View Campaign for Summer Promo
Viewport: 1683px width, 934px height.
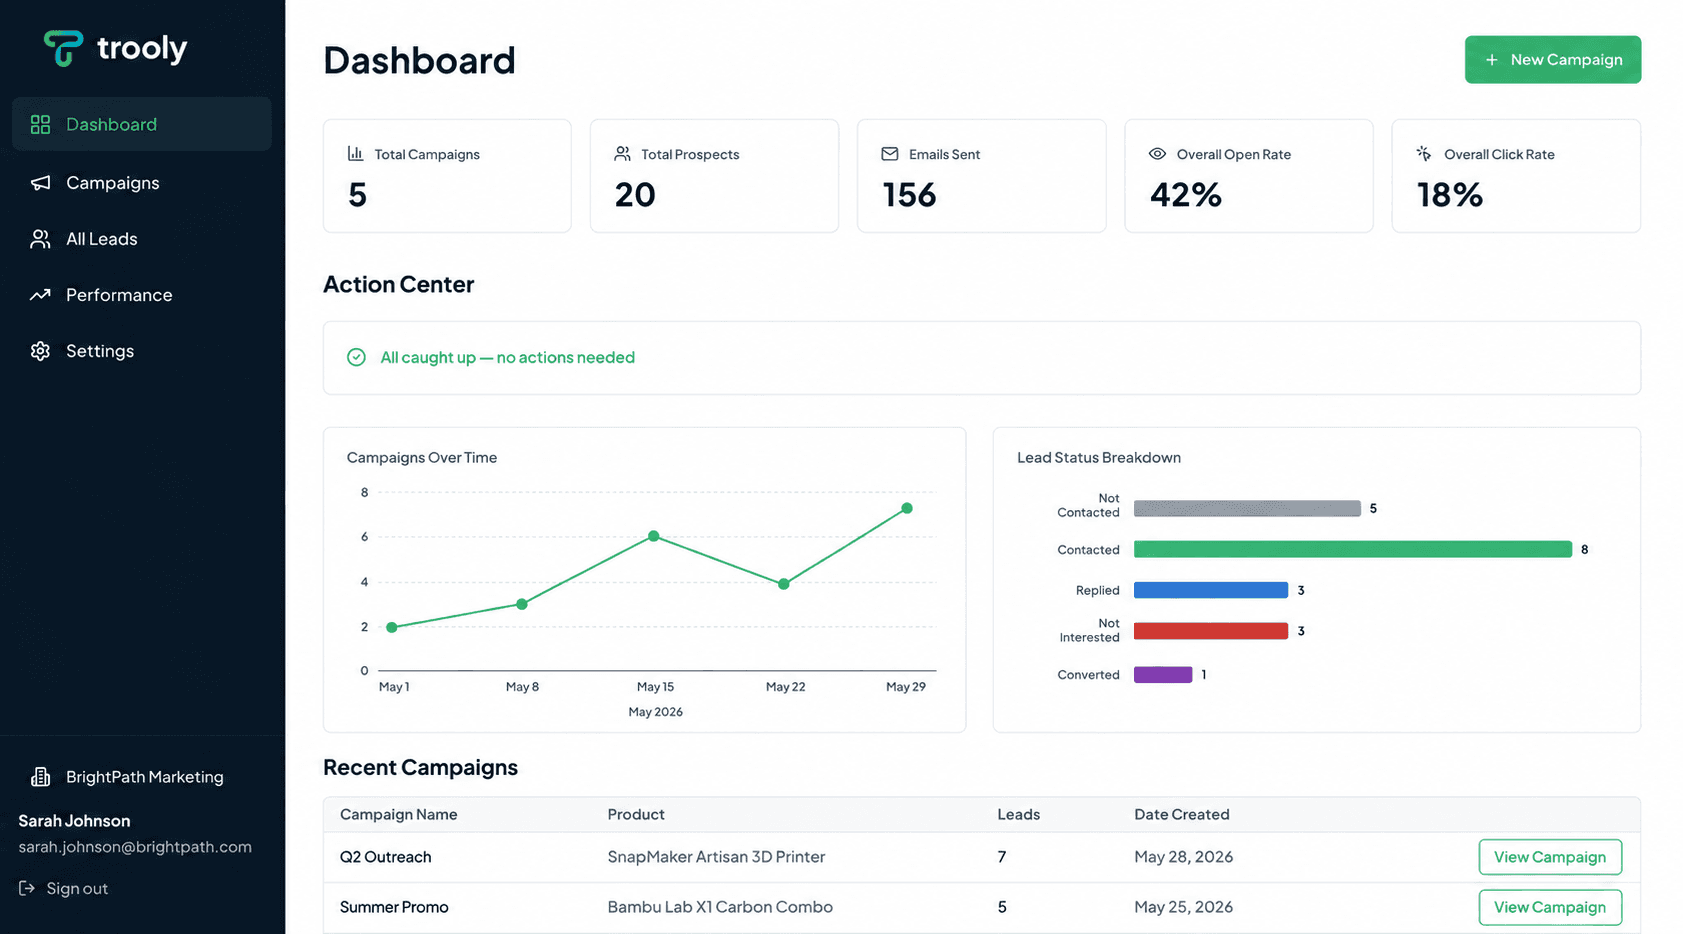[x=1550, y=907]
